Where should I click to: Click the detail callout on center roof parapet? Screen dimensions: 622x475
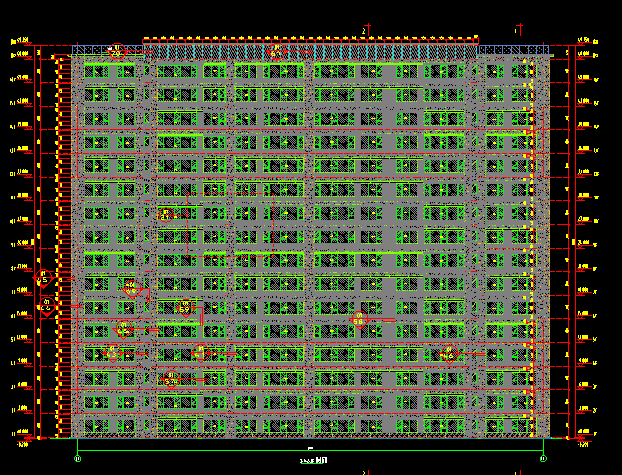click(274, 50)
